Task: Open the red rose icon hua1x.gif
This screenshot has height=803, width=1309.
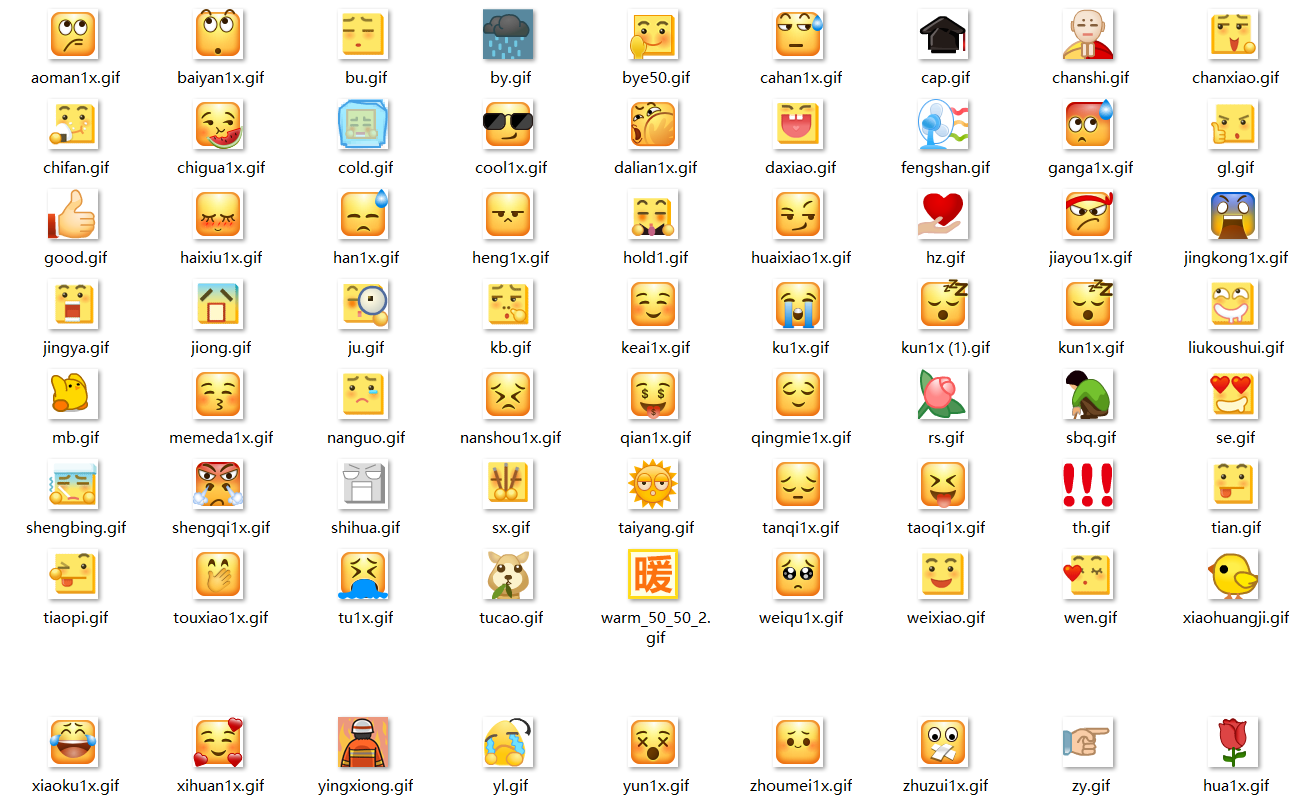Action: (1234, 743)
